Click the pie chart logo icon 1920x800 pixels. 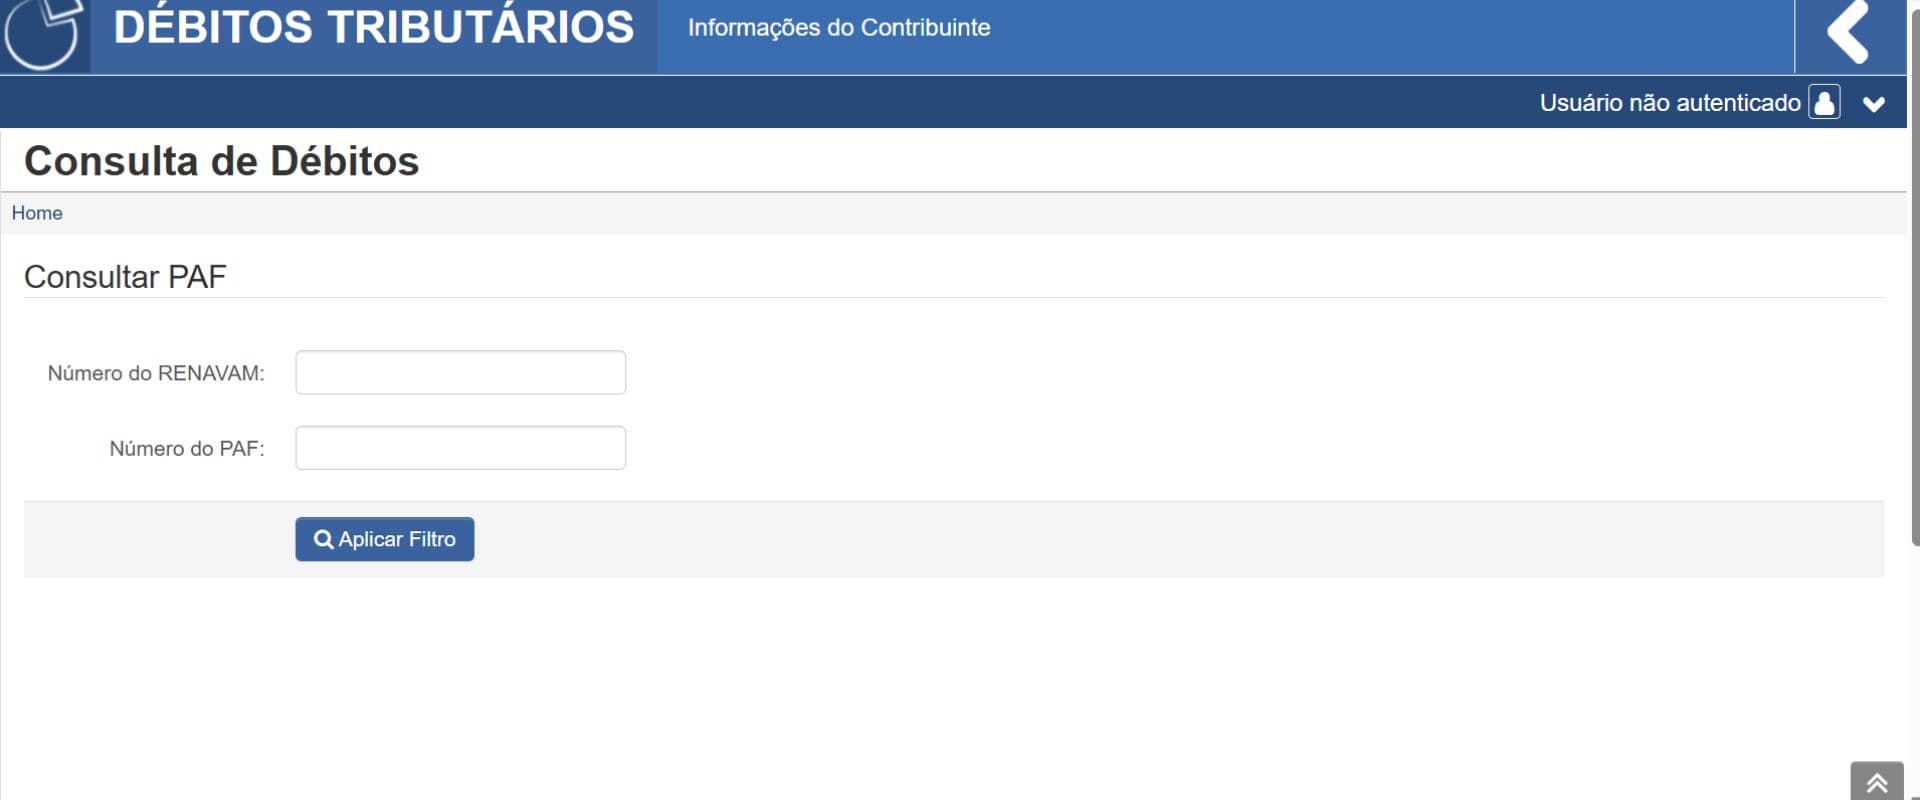point(43,34)
